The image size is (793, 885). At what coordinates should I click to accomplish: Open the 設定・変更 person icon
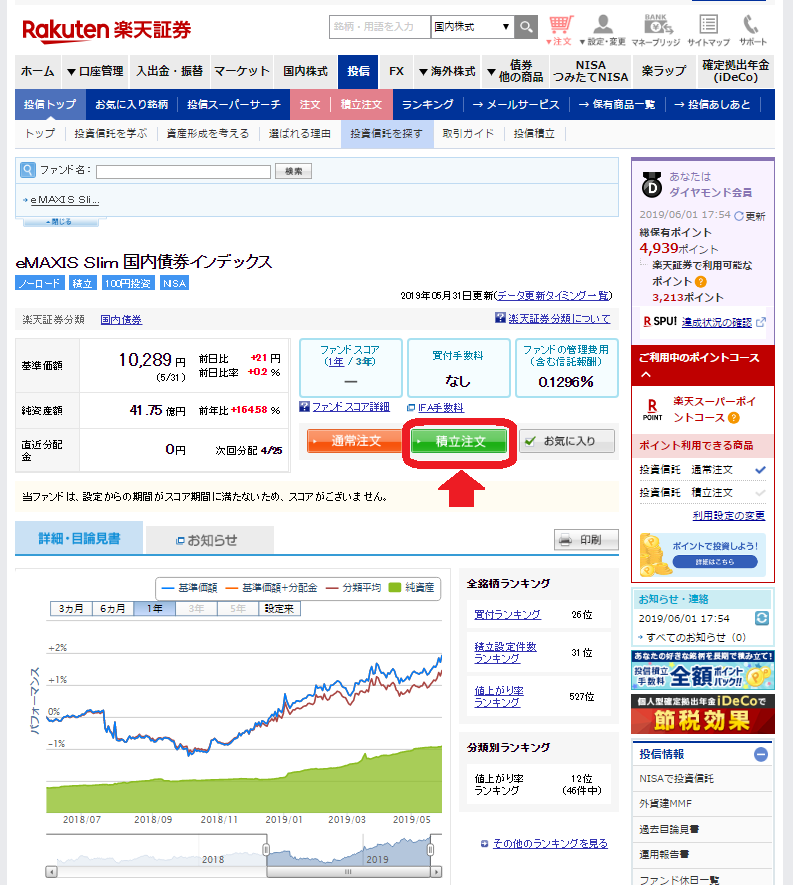(x=603, y=30)
